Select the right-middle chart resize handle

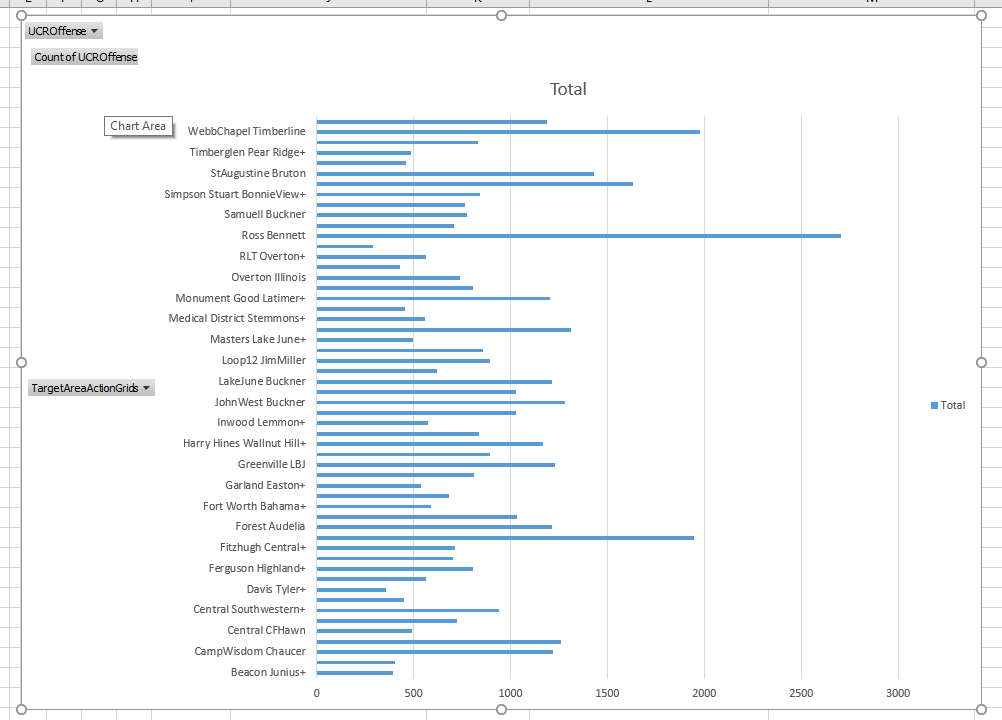click(x=982, y=362)
